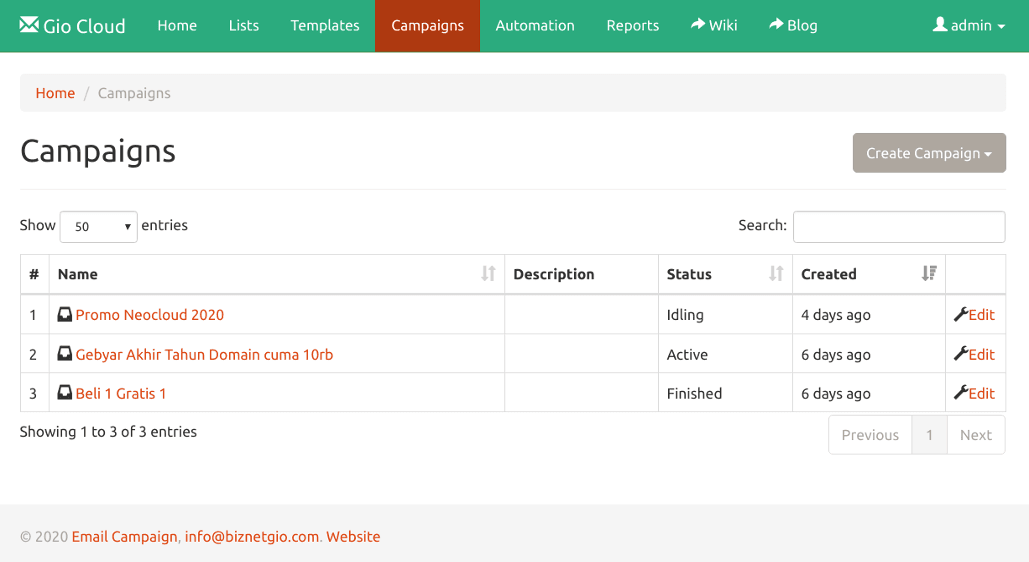Open the Gebyar Akhir Tahun Domain campaign link
1029x562 pixels.
click(x=204, y=354)
